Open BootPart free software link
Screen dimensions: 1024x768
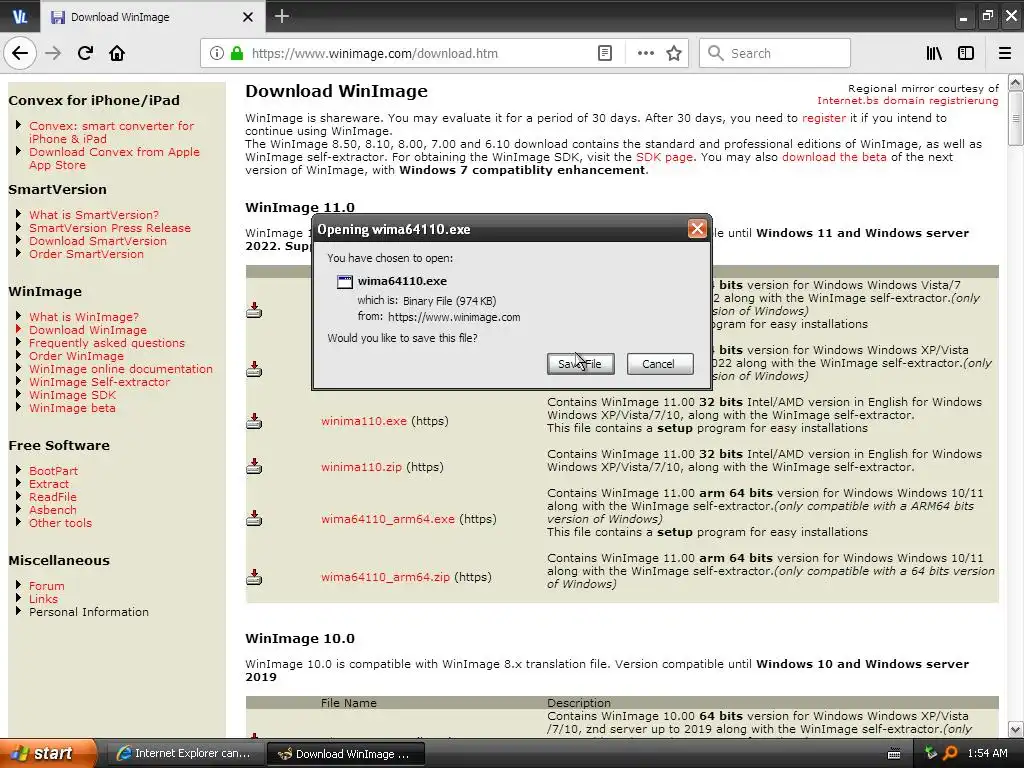pyautogui.click(x=53, y=471)
